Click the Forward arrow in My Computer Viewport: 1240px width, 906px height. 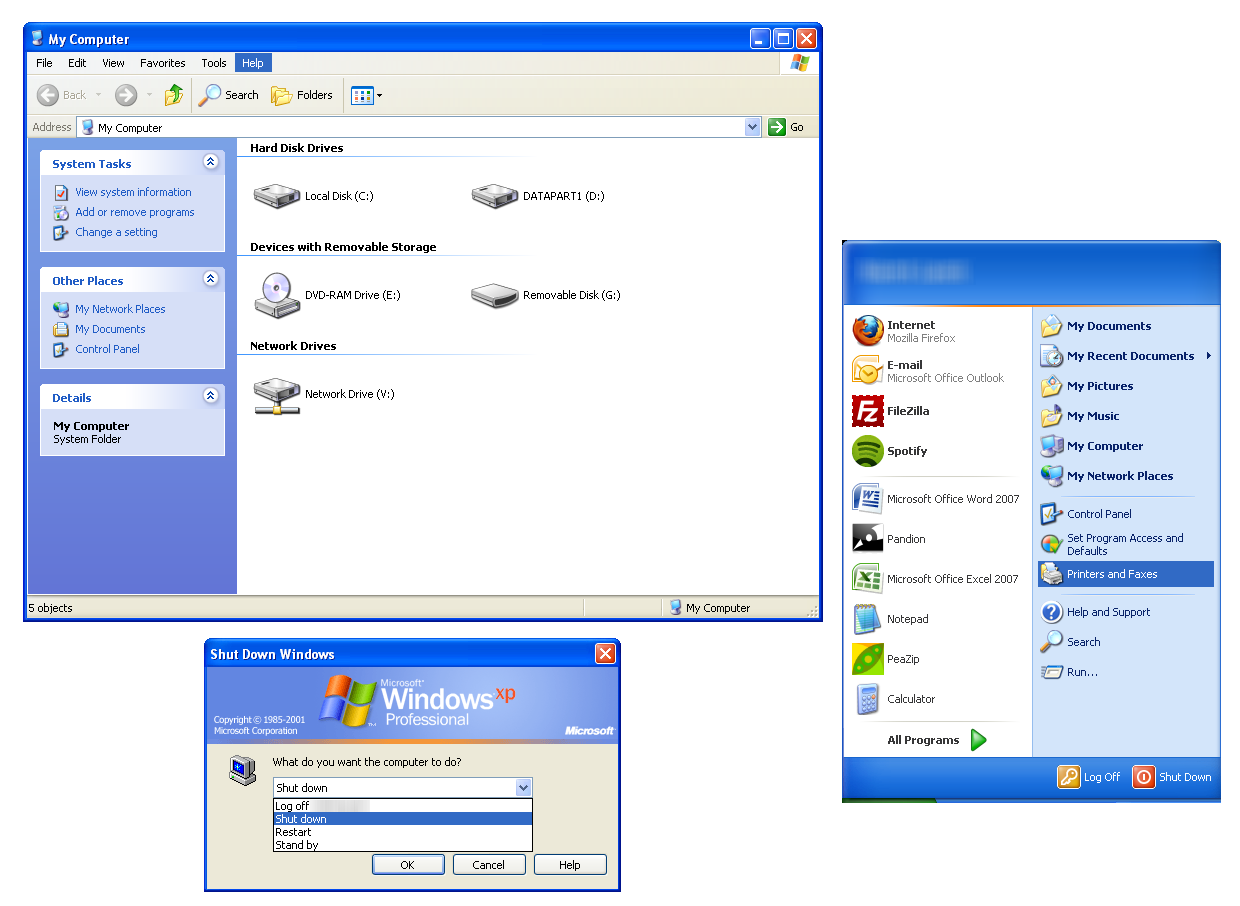point(126,95)
